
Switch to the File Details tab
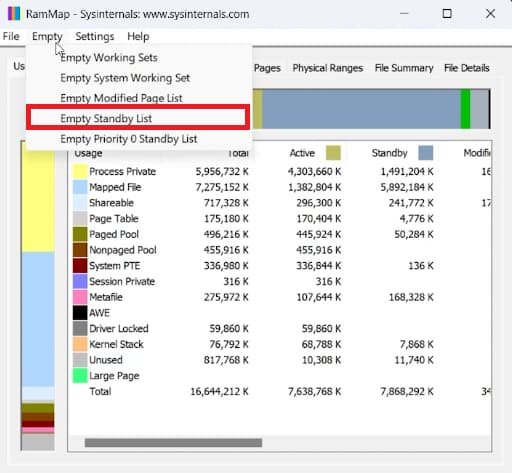coord(466,68)
